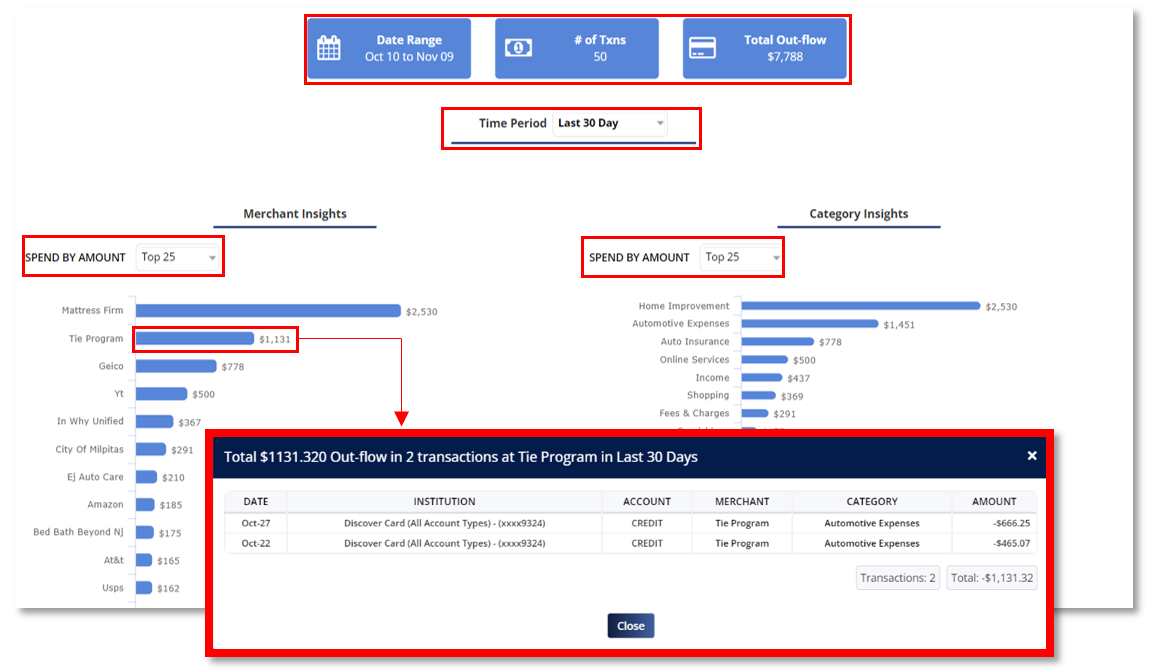Click the Oct-22 date cell
The height and width of the screenshot is (670, 1151).
coord(255,544)
